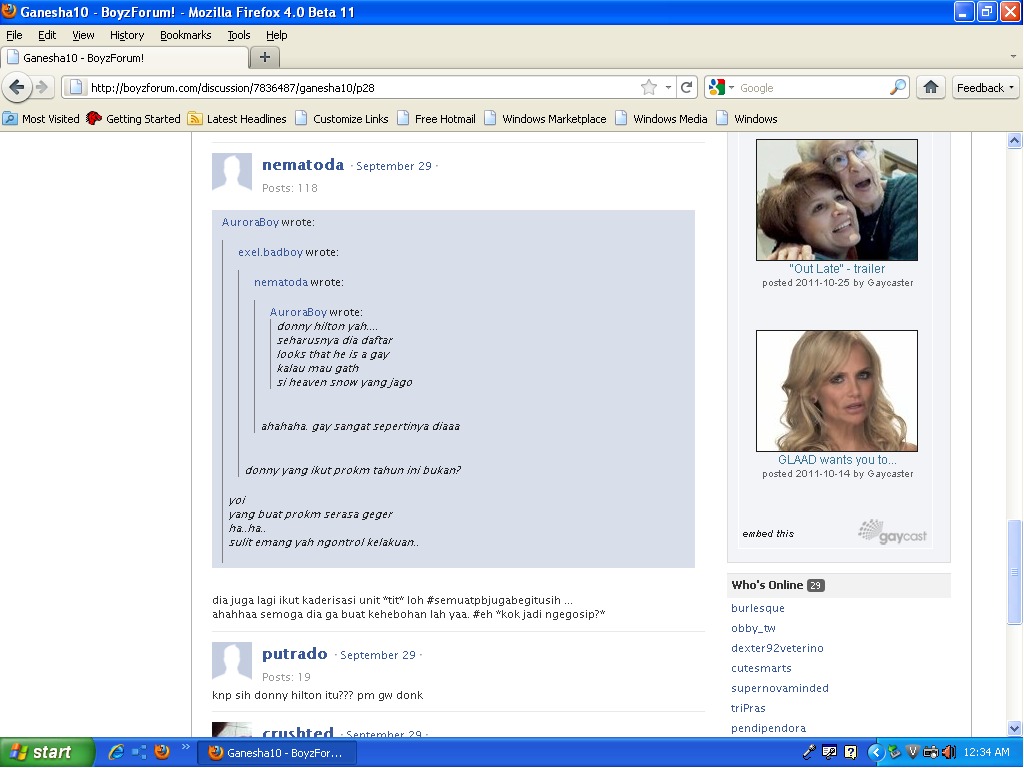Open online user cutesmarts' profile
1024x768 pixels.
click(x=761, y=668)
